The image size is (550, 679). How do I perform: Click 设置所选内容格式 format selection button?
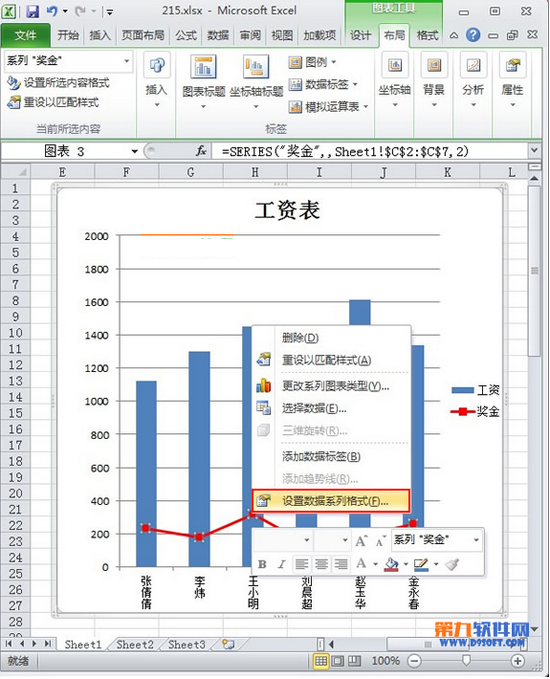(59, 82)
